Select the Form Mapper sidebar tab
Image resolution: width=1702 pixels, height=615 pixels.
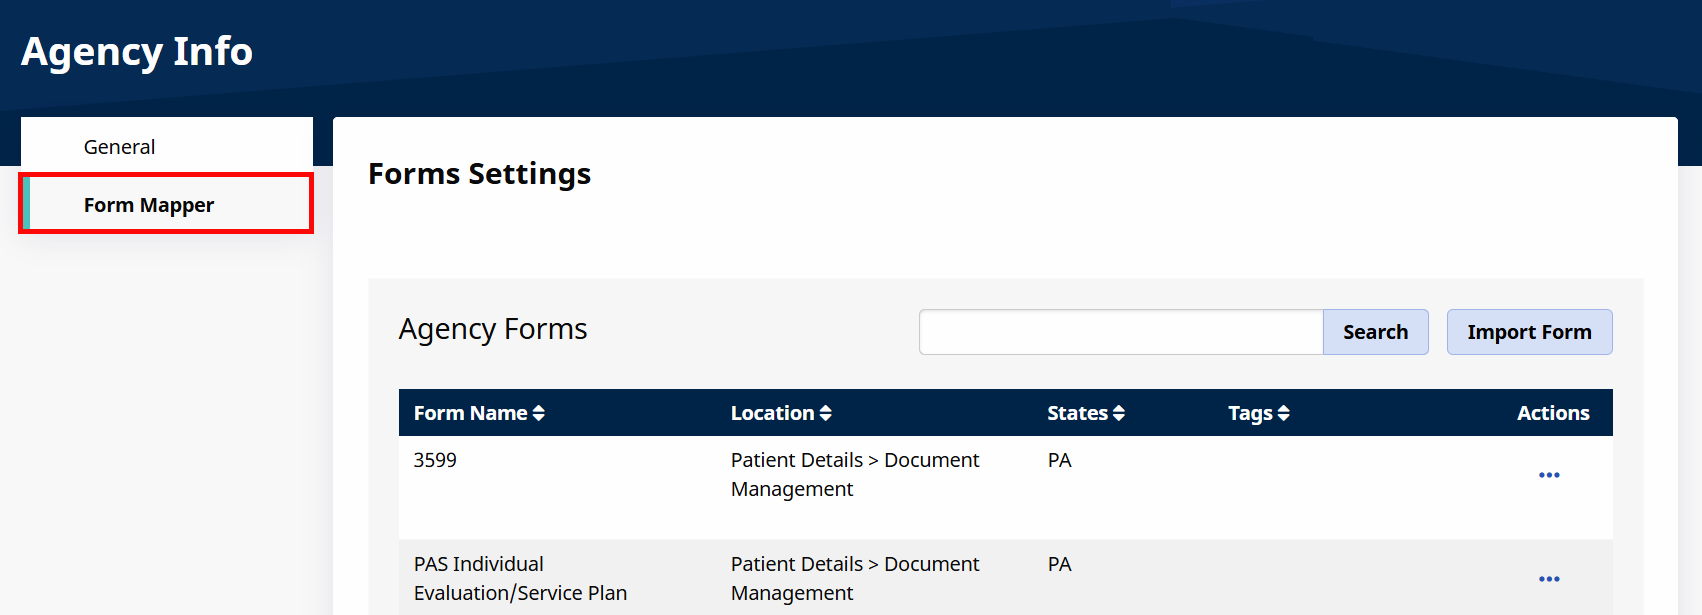point(149,205)
